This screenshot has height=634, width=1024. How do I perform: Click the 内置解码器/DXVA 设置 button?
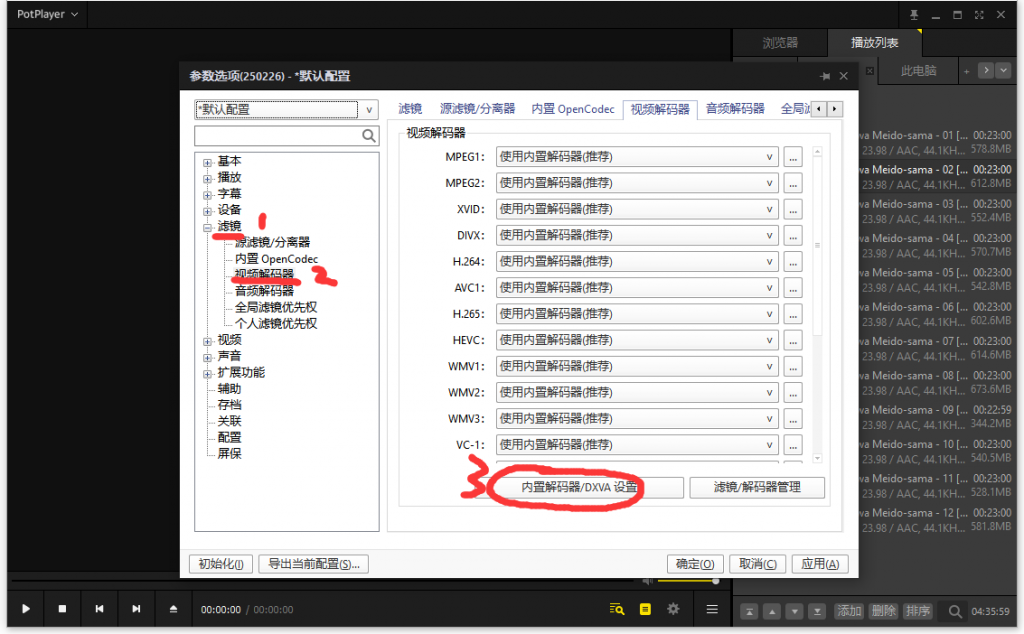pyautogui.click(x=579, y=487)
